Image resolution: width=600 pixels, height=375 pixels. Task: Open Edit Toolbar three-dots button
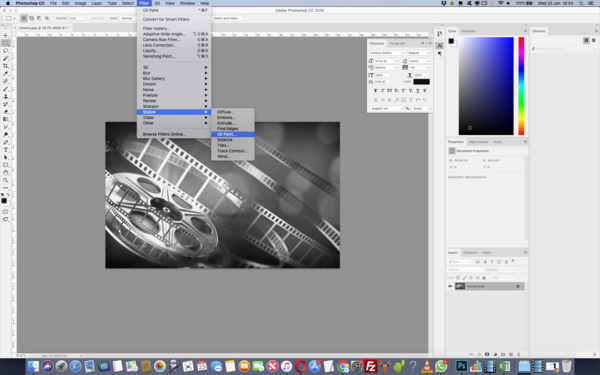coord(6,188)
